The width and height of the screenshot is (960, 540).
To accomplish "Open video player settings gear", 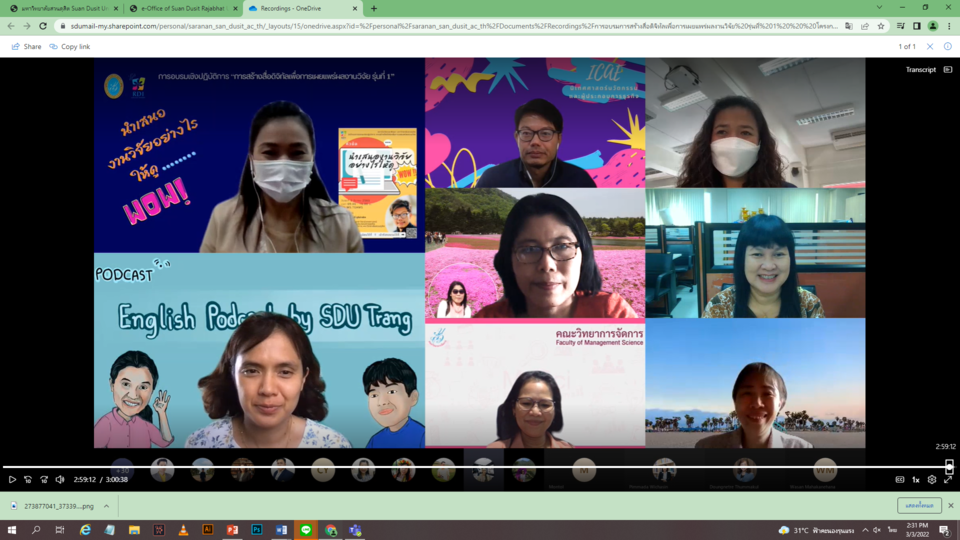I will coord(932,479).
